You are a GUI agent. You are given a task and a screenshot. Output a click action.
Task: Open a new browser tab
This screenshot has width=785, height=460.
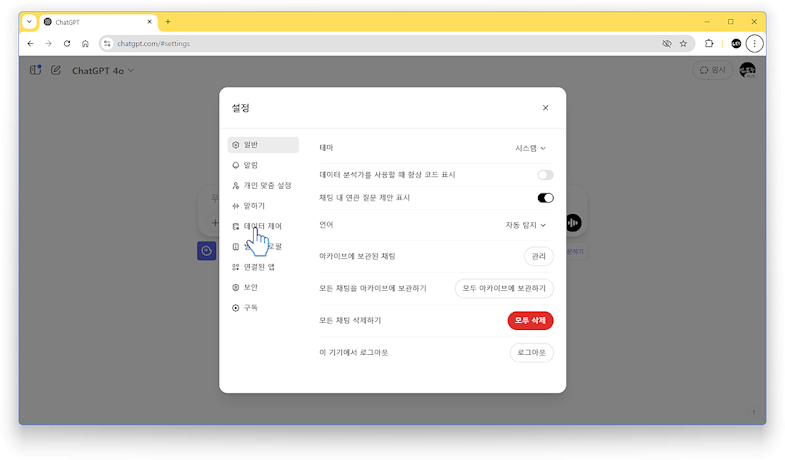point(168,22)
